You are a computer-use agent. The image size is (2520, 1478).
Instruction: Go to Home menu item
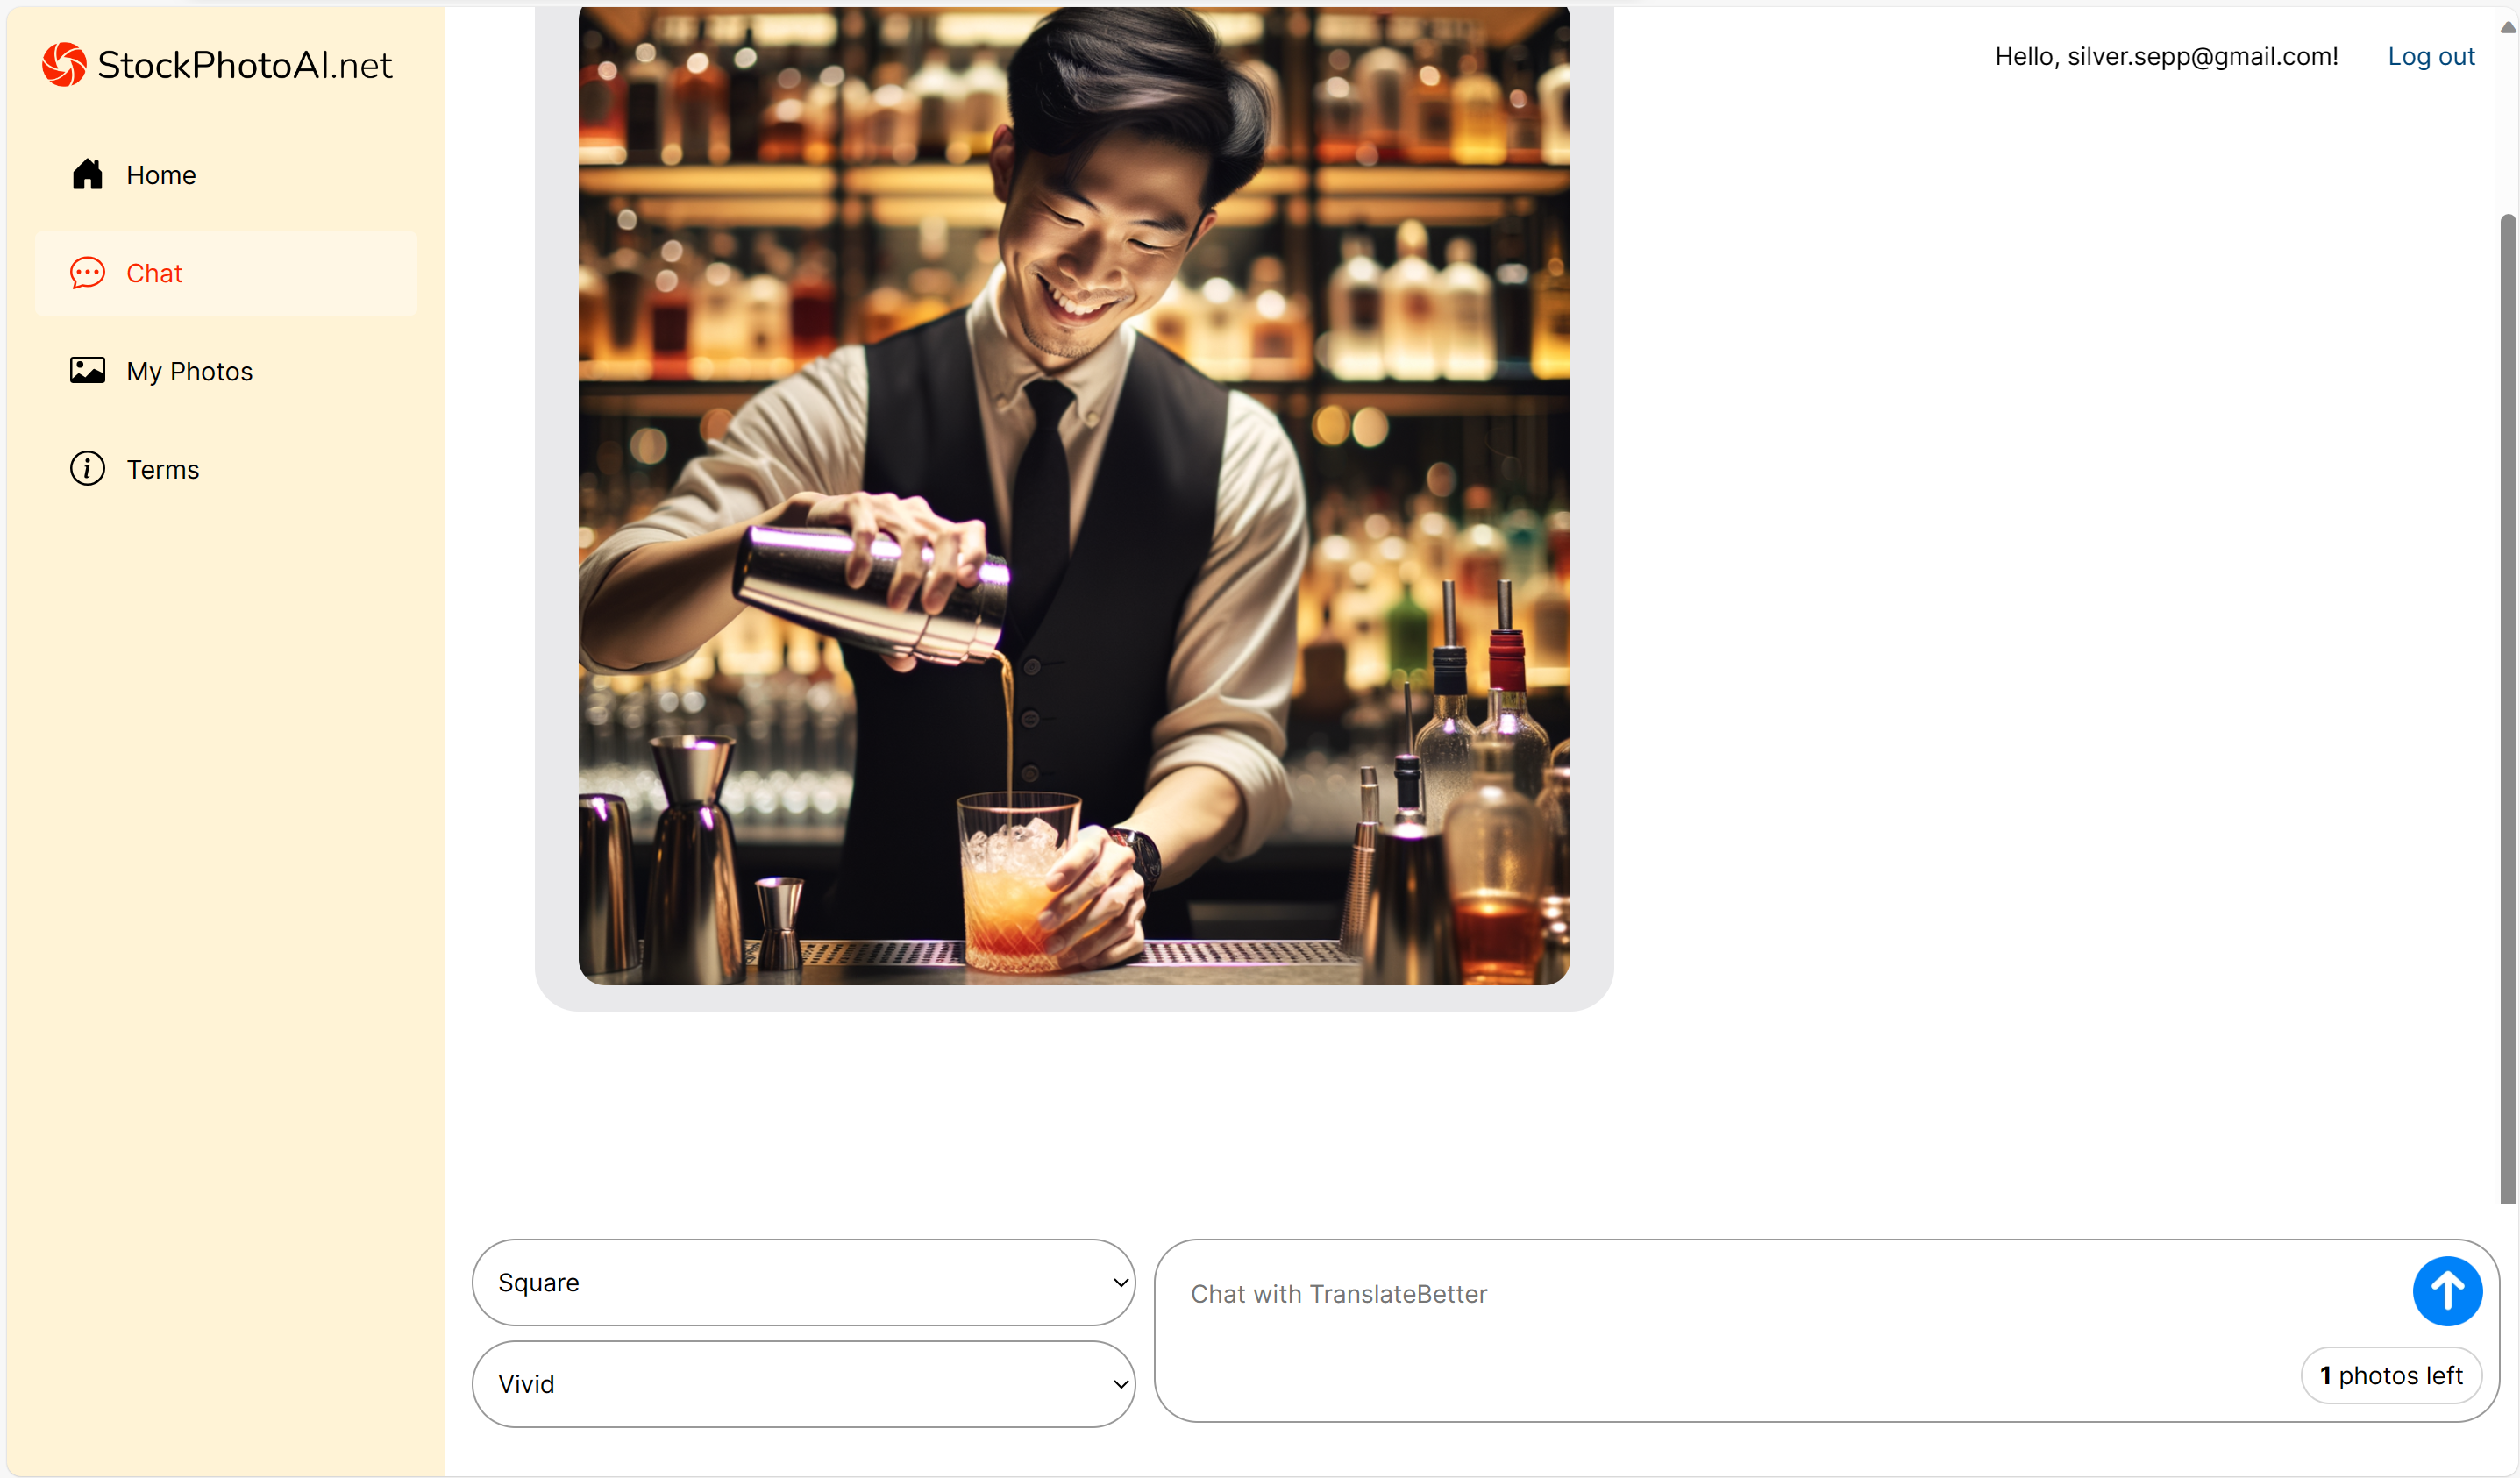point(160,175)
